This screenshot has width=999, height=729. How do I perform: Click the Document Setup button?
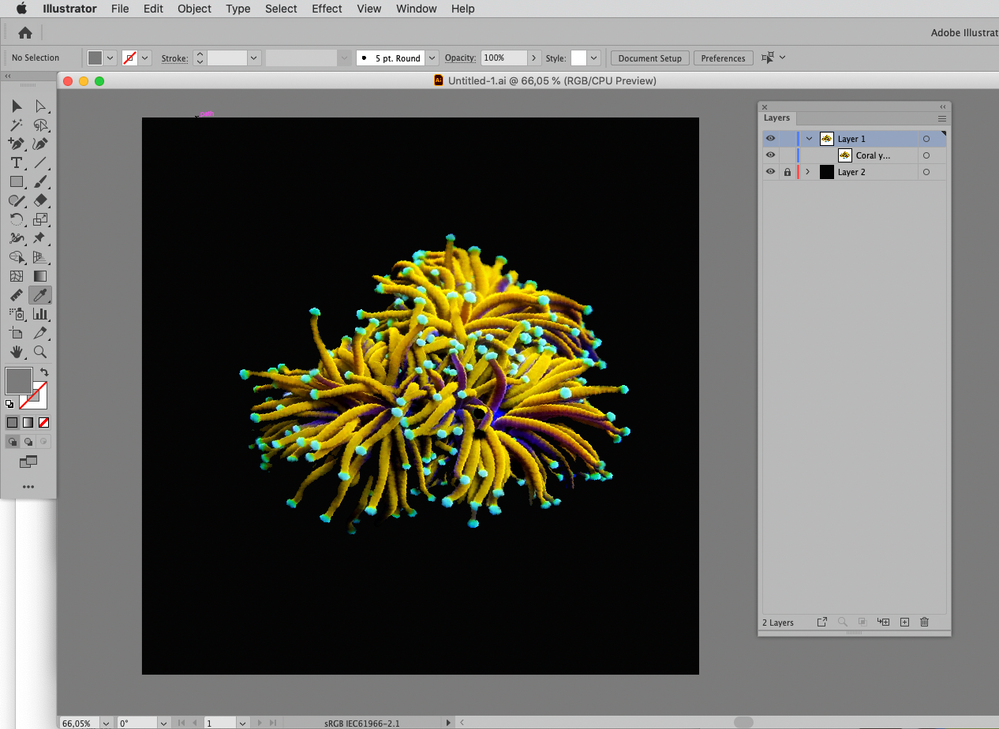click(x=650, y=58)
